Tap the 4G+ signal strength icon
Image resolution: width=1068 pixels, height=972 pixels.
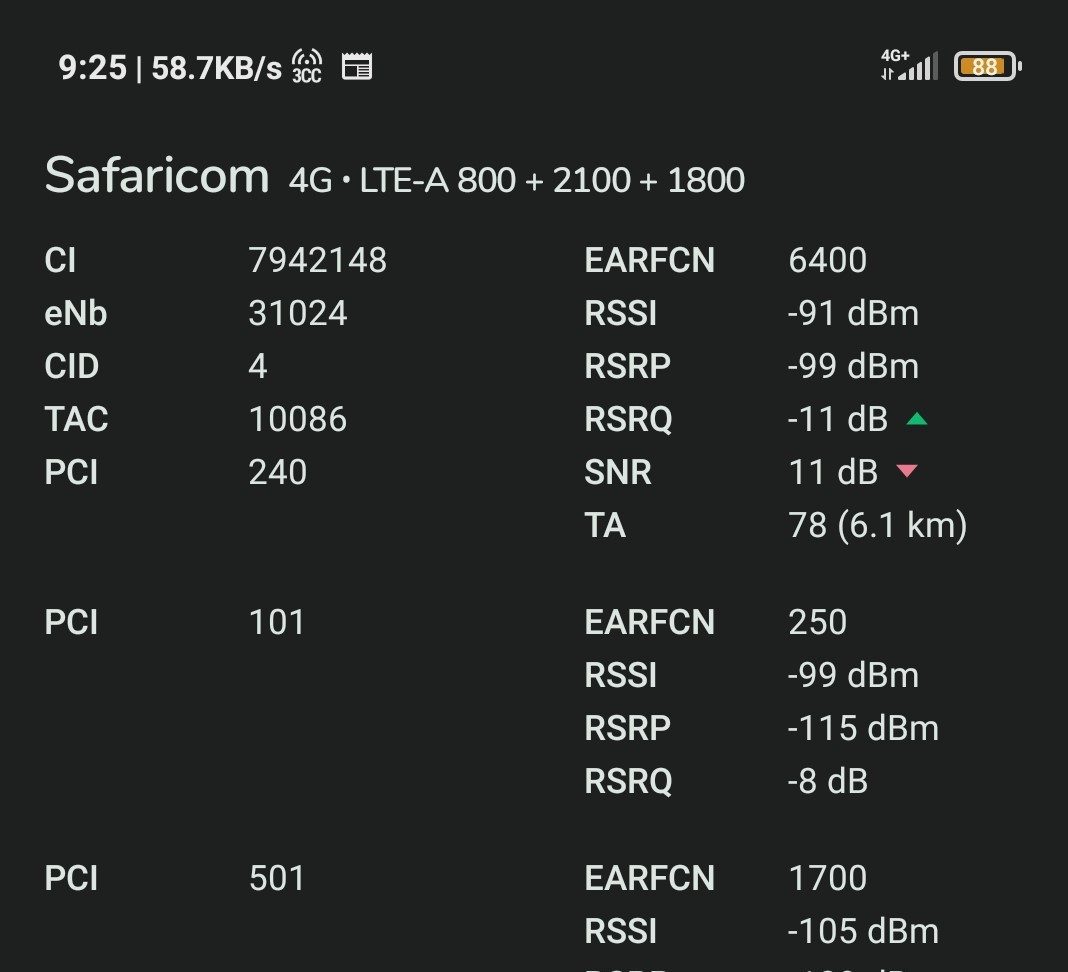point(909,65)
